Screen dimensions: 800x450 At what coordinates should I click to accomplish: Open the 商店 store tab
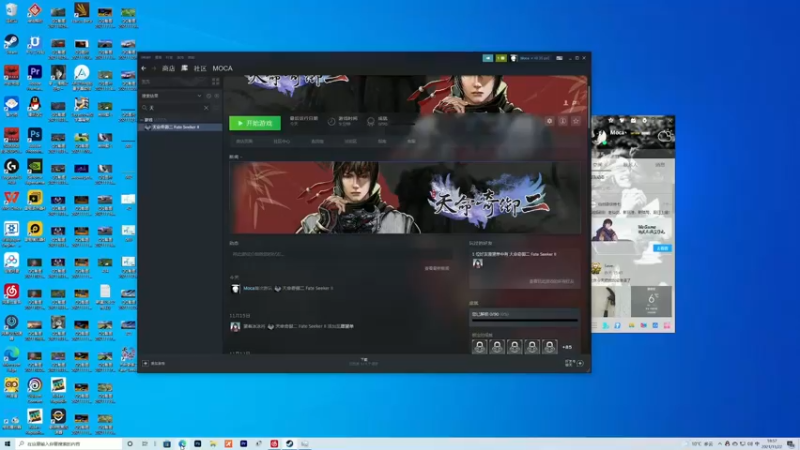pyautogui.click(x=168, y=68)
